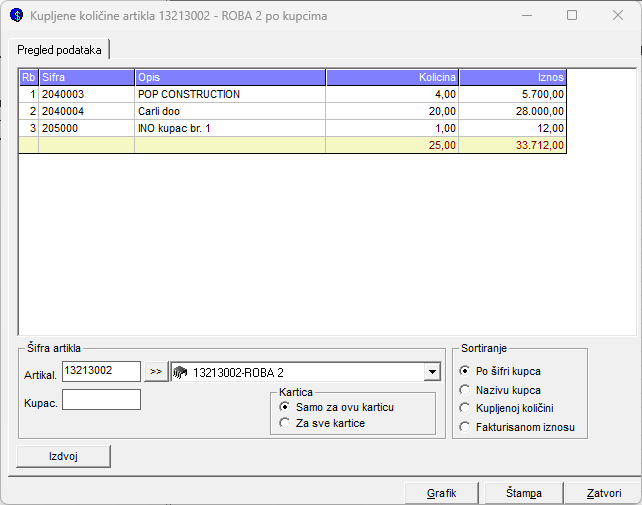Focus the Artikal code field
The height and width of the screenshot is (505, 642).
click(x=101, y=371)
